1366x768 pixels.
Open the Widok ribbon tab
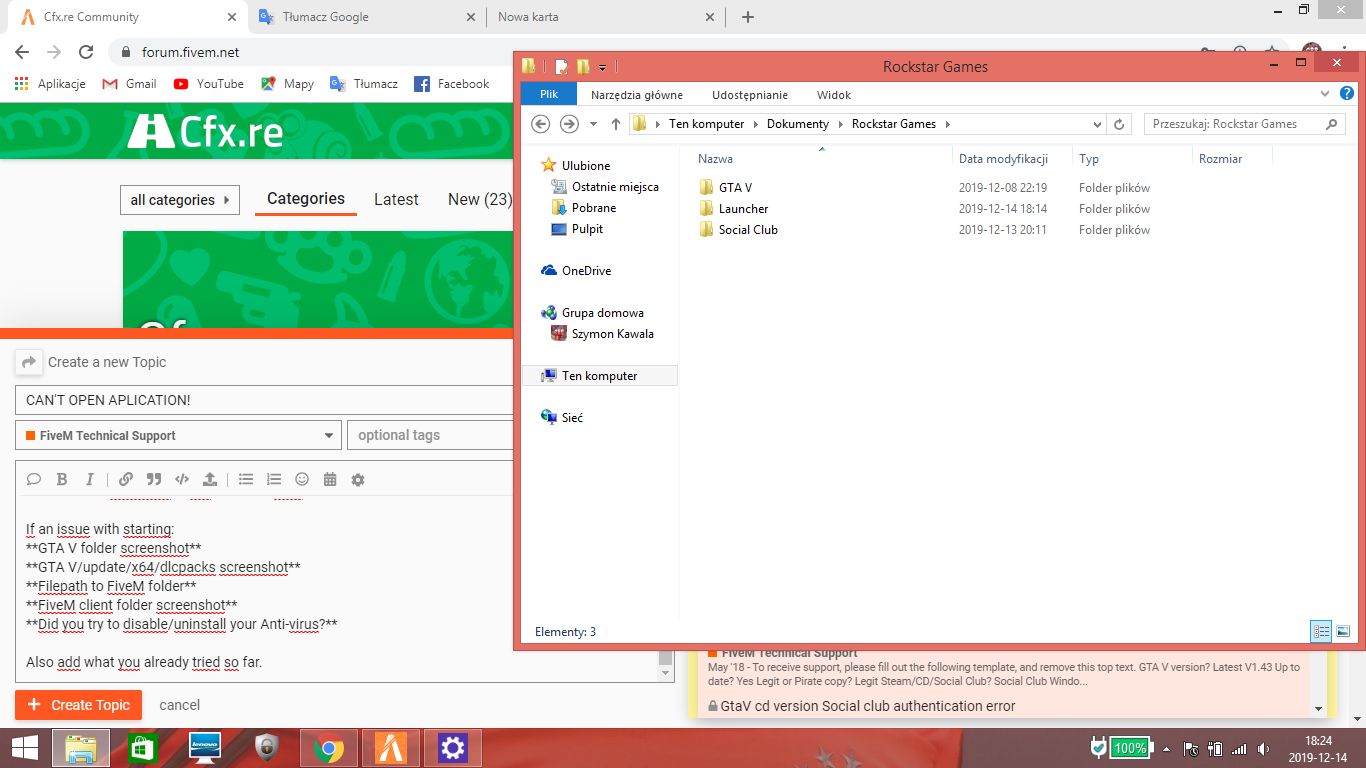coord(833,95)
